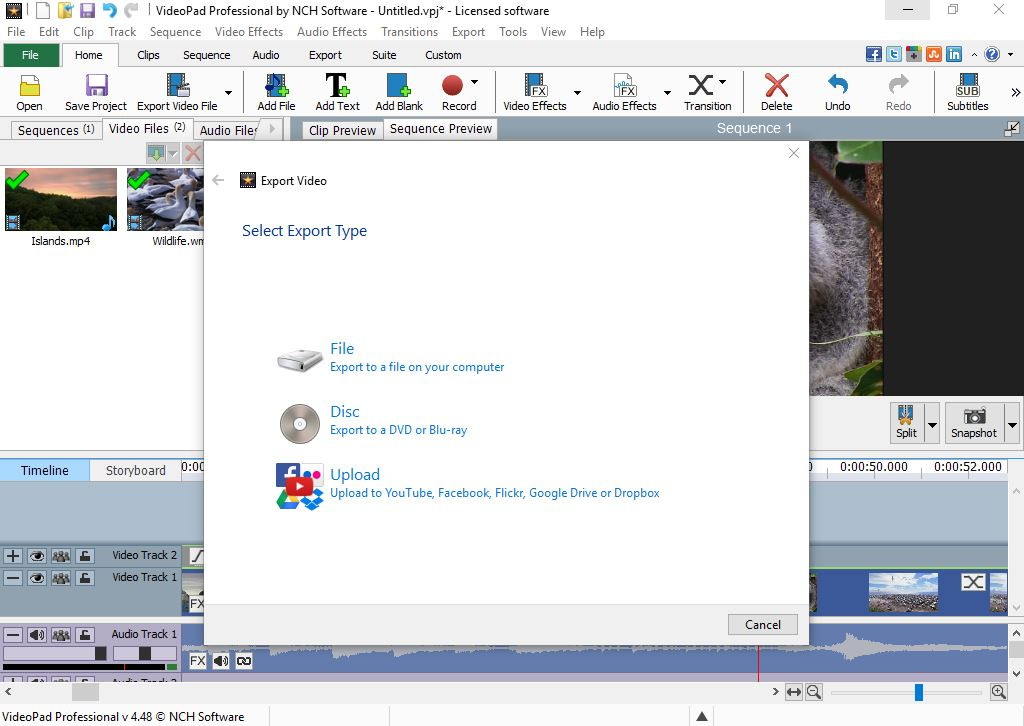The width and height of the screenshot is (1024, 726).
Task: Click the Open folder icon in Home toolbar
Action: [29, 86]
